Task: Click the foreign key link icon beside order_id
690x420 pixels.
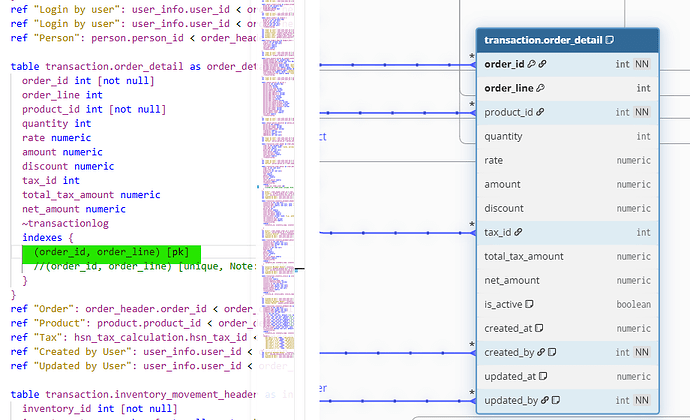Action: click(x=543, y=64)
